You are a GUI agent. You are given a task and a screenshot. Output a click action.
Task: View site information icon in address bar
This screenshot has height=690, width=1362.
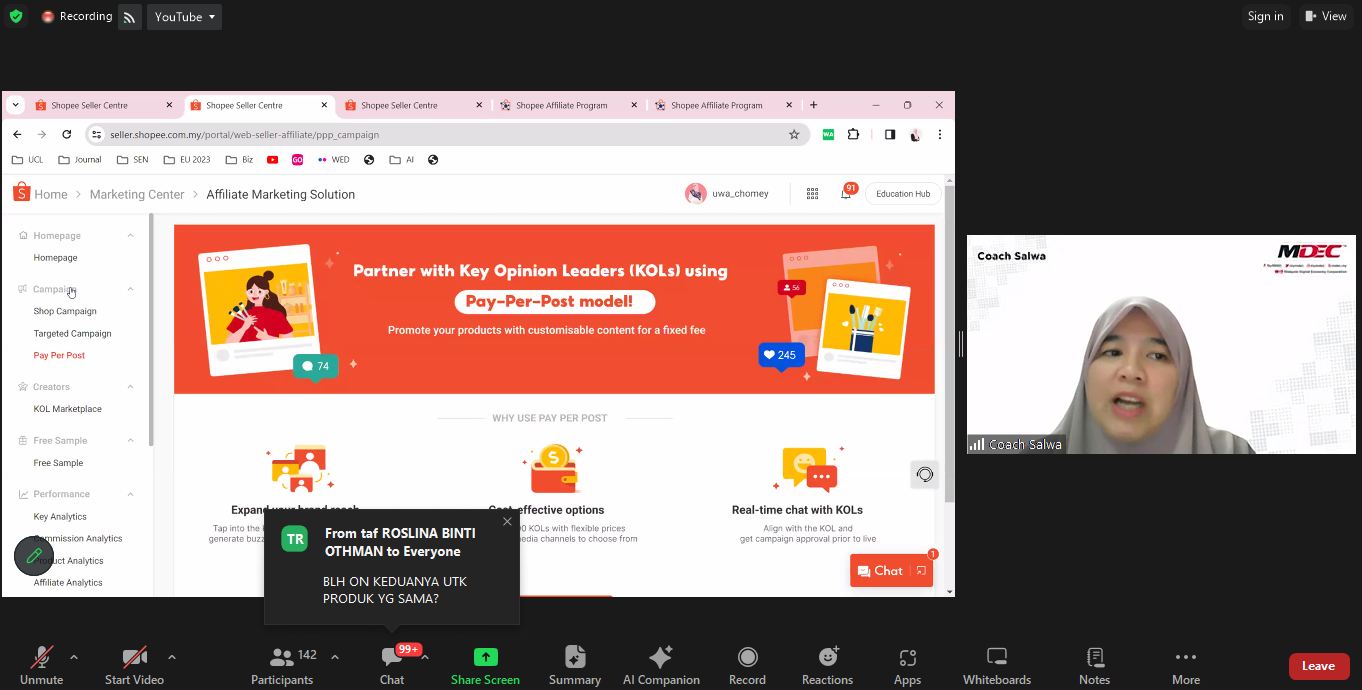coord(96,134)
